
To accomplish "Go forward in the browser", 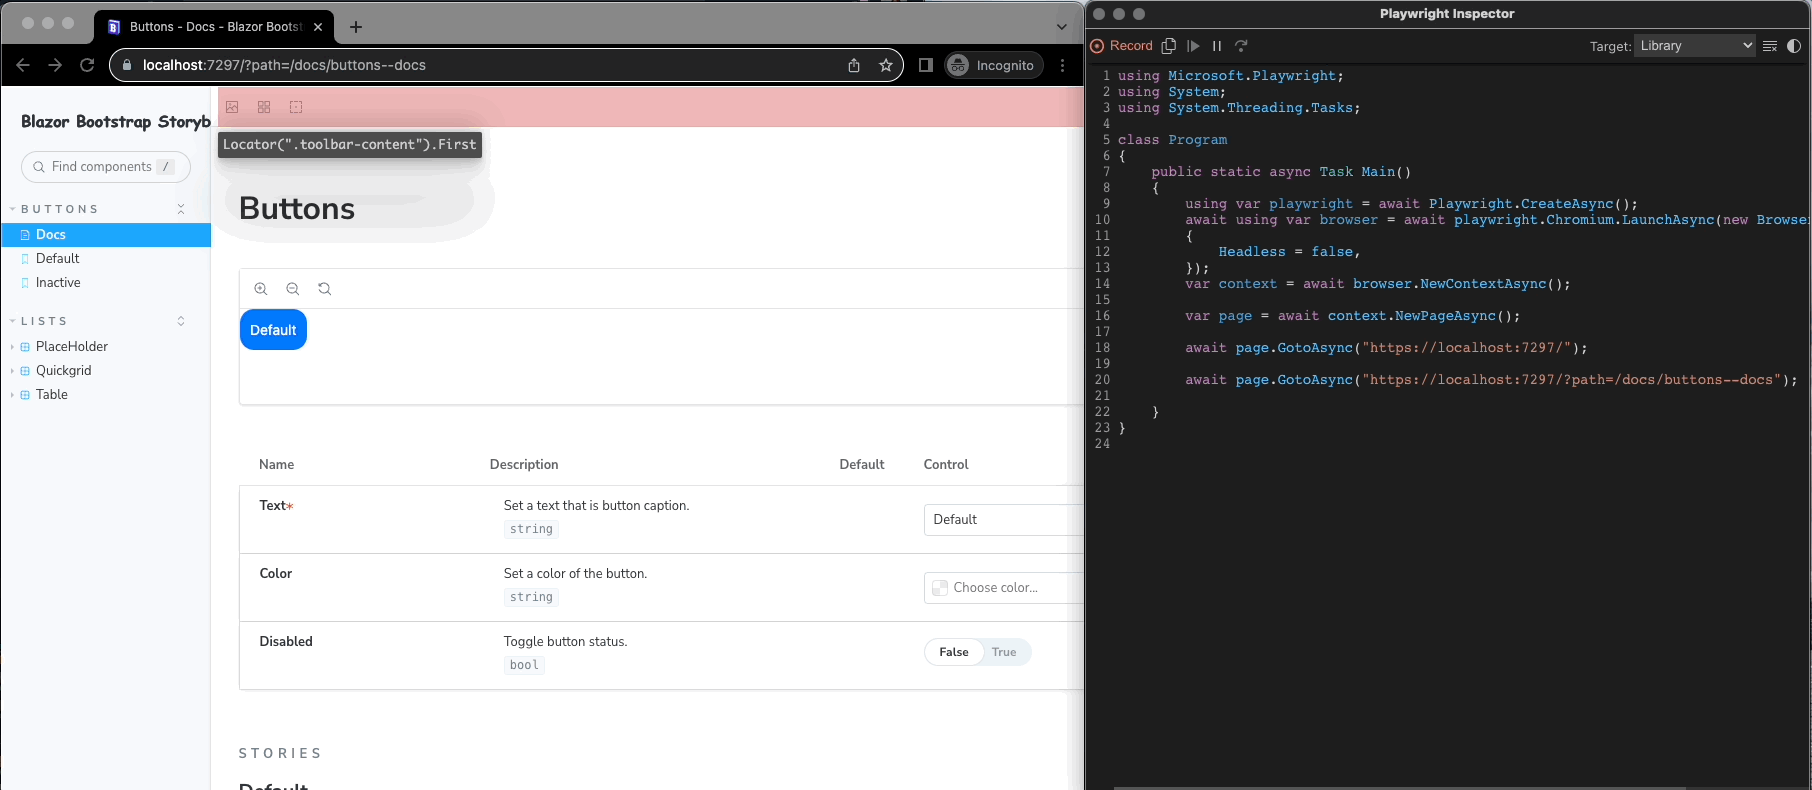I will [55, 65].
